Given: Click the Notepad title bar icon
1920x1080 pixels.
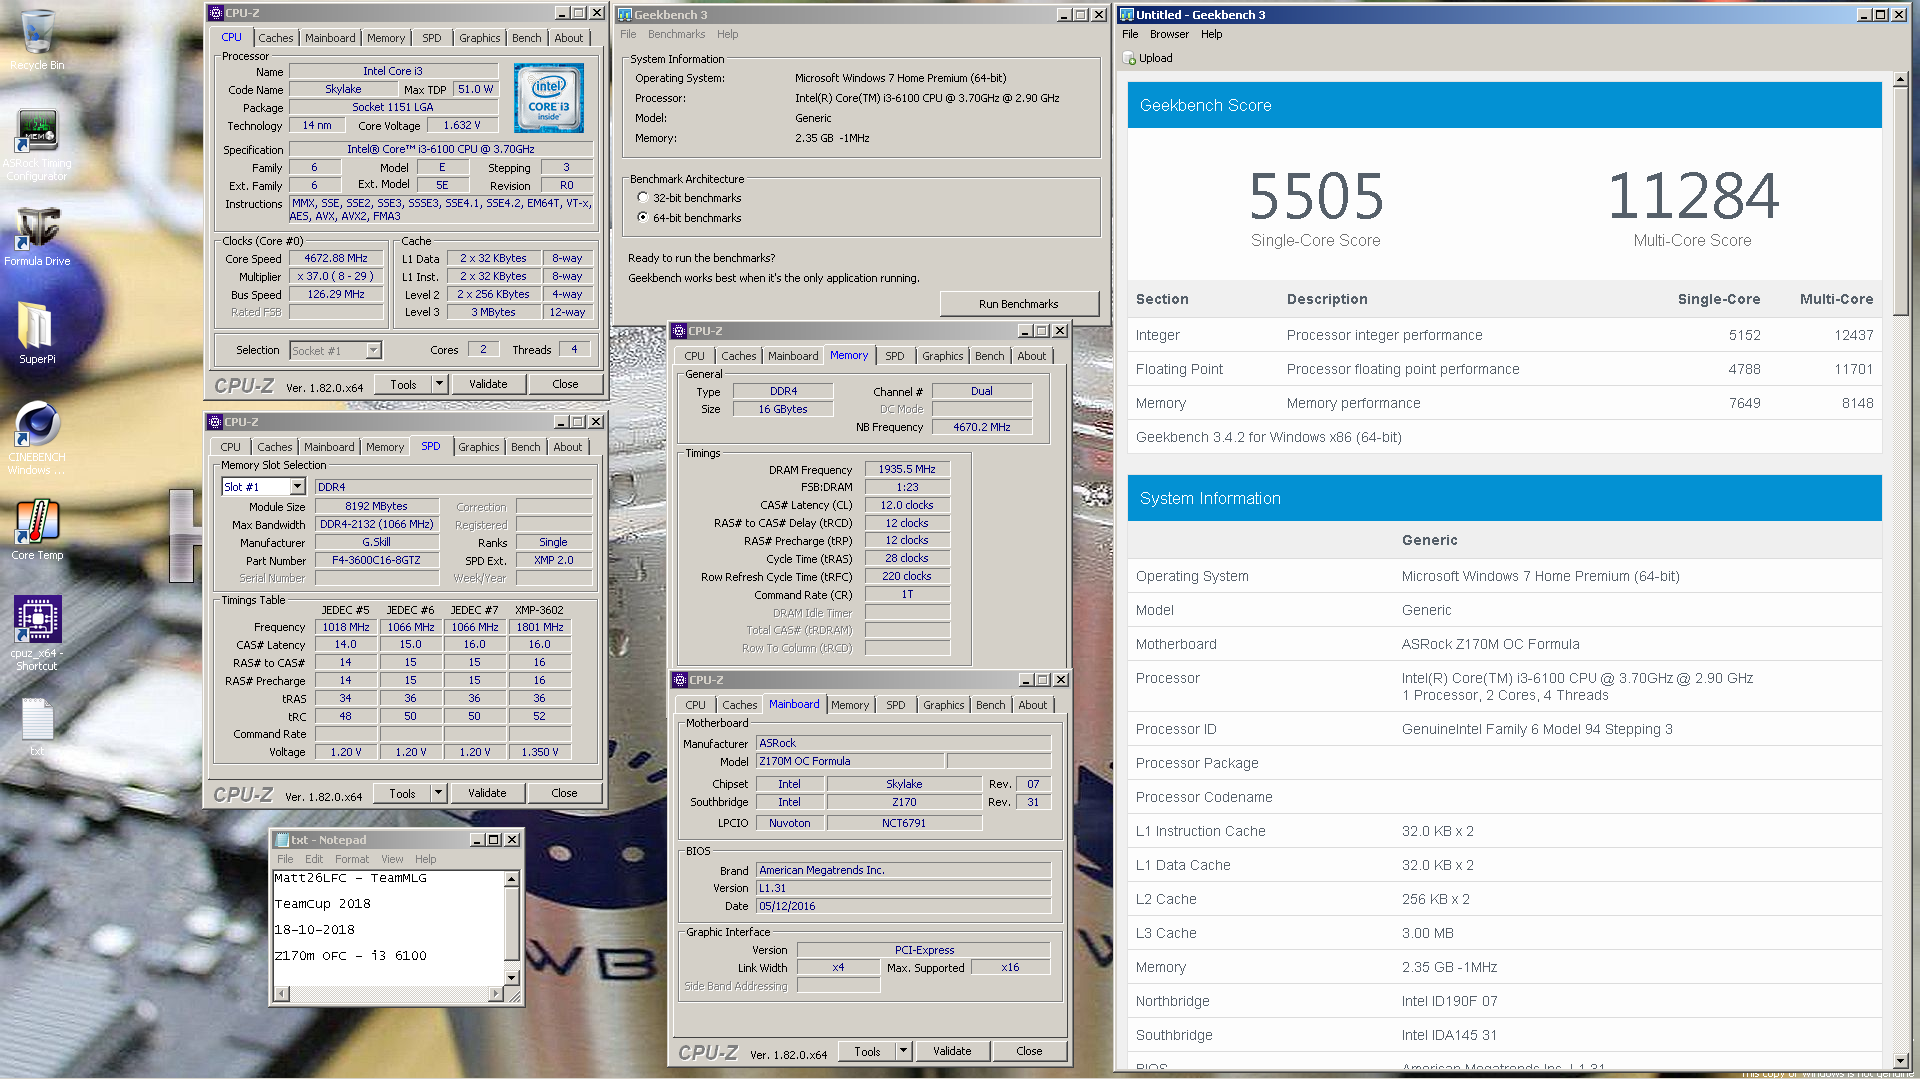Looking at the screenshot, I should point(282,840).
